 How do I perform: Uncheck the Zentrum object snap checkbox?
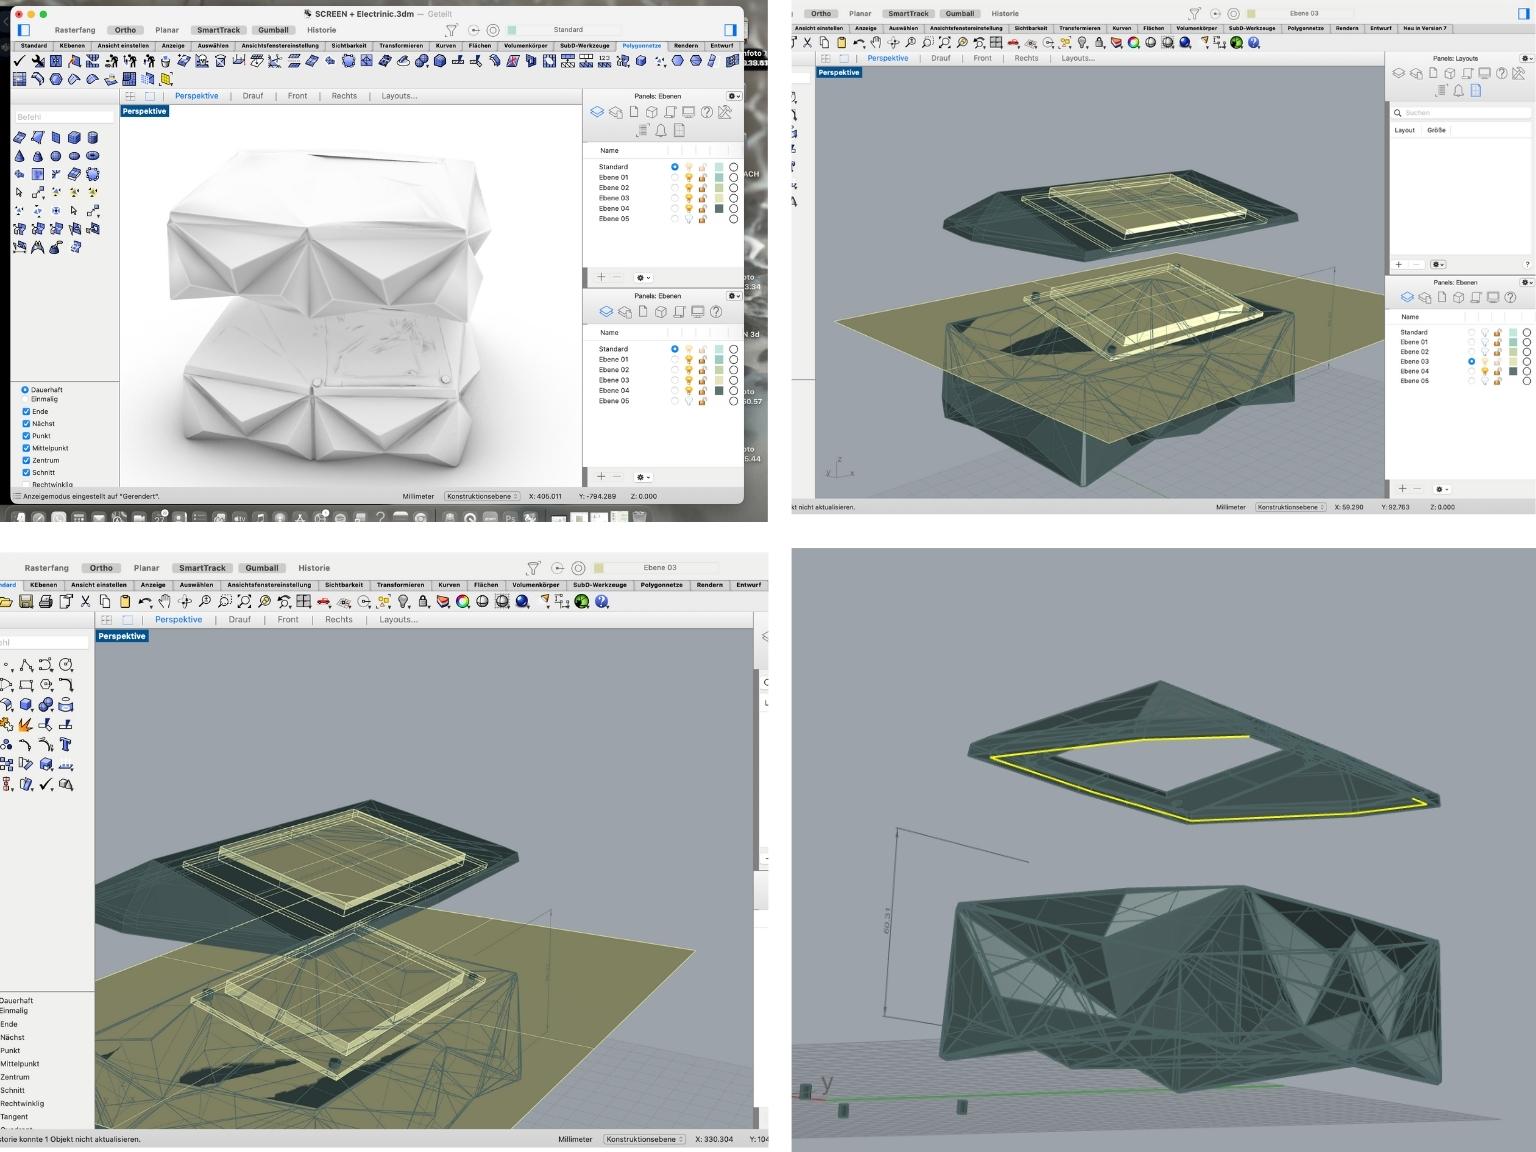(x=26, y=460)
